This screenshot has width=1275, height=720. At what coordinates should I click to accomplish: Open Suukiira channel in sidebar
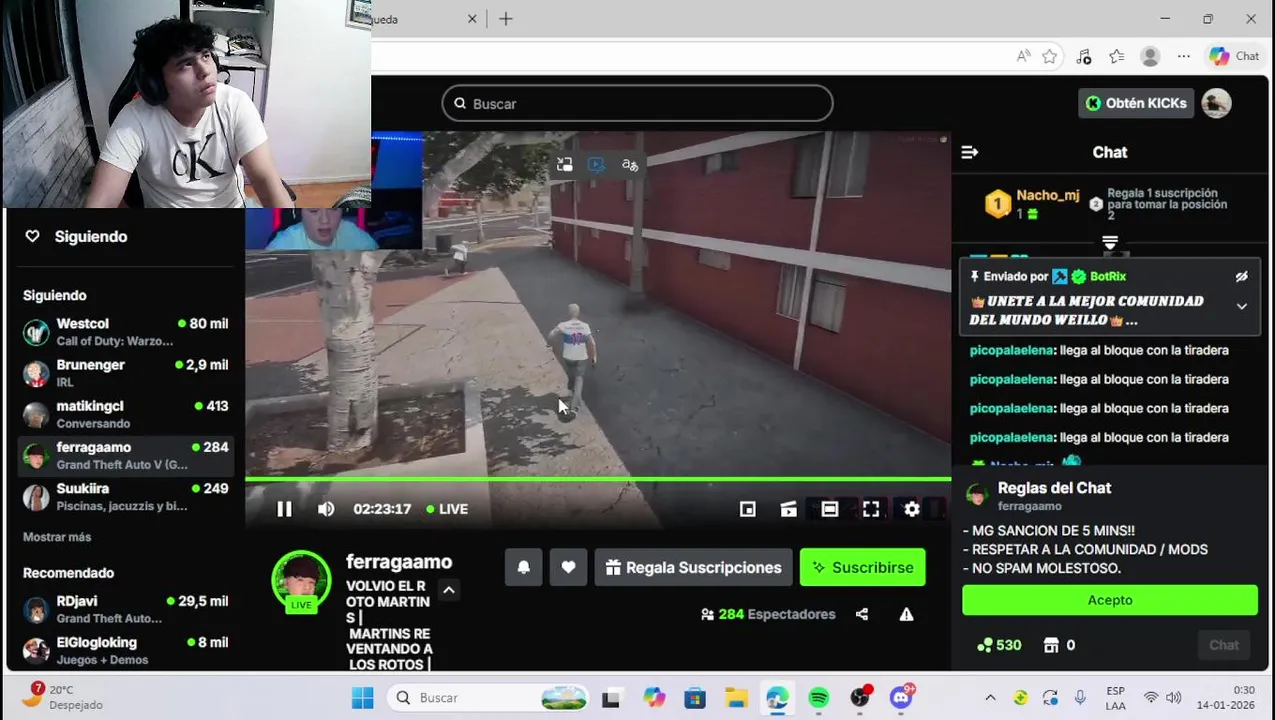tap(126, 496)
